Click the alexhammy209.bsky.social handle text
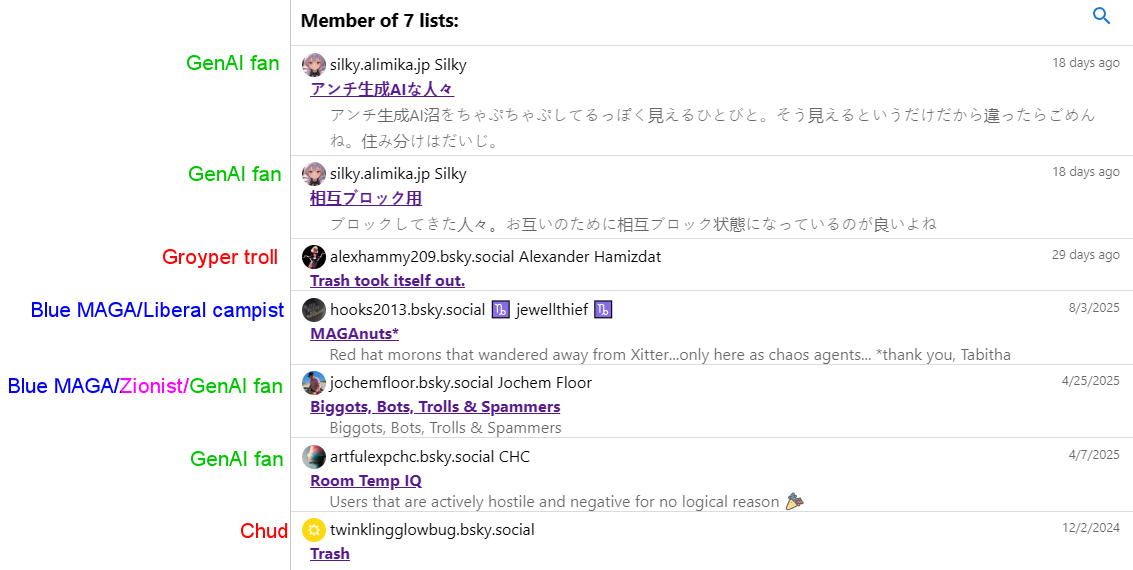Screen dimensions: 1133x570 click(x=421, y=257)
